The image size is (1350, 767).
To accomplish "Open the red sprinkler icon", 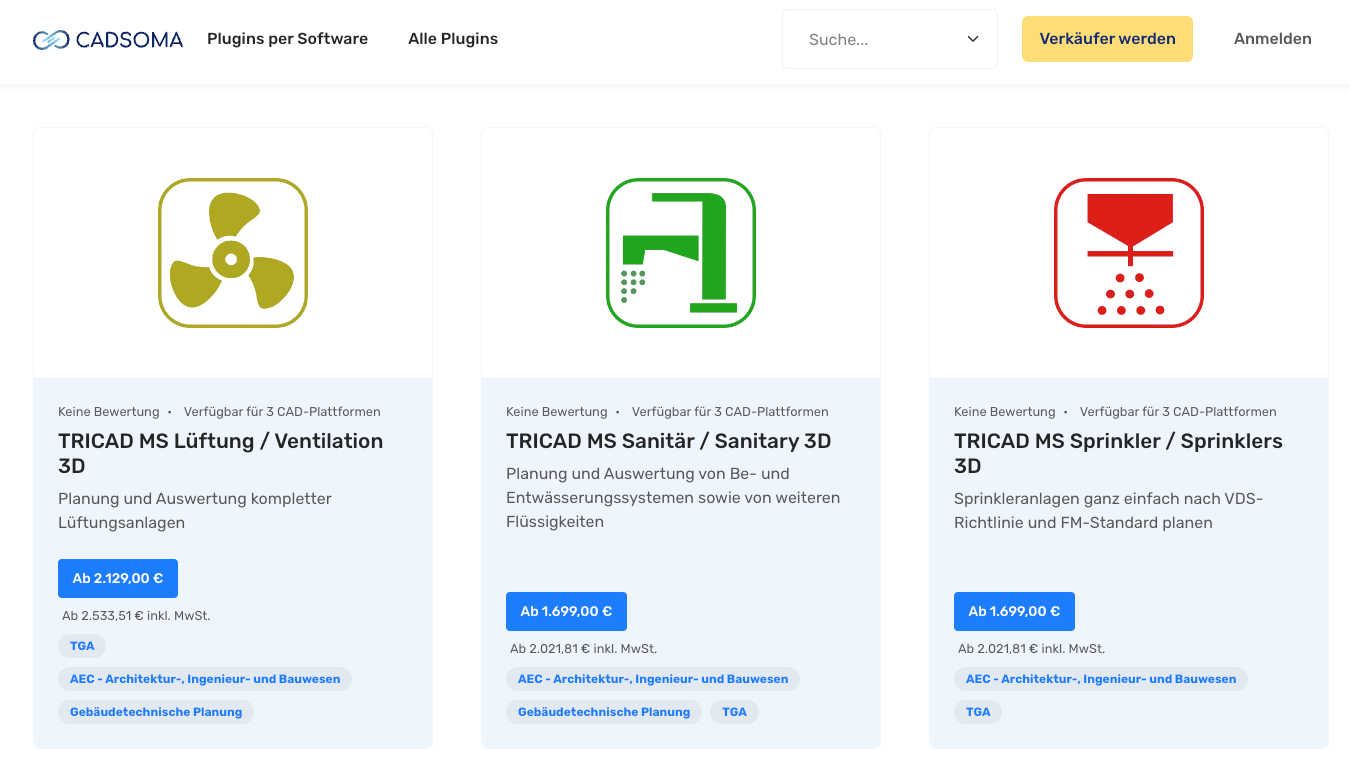I will (x=1128, y=253).
